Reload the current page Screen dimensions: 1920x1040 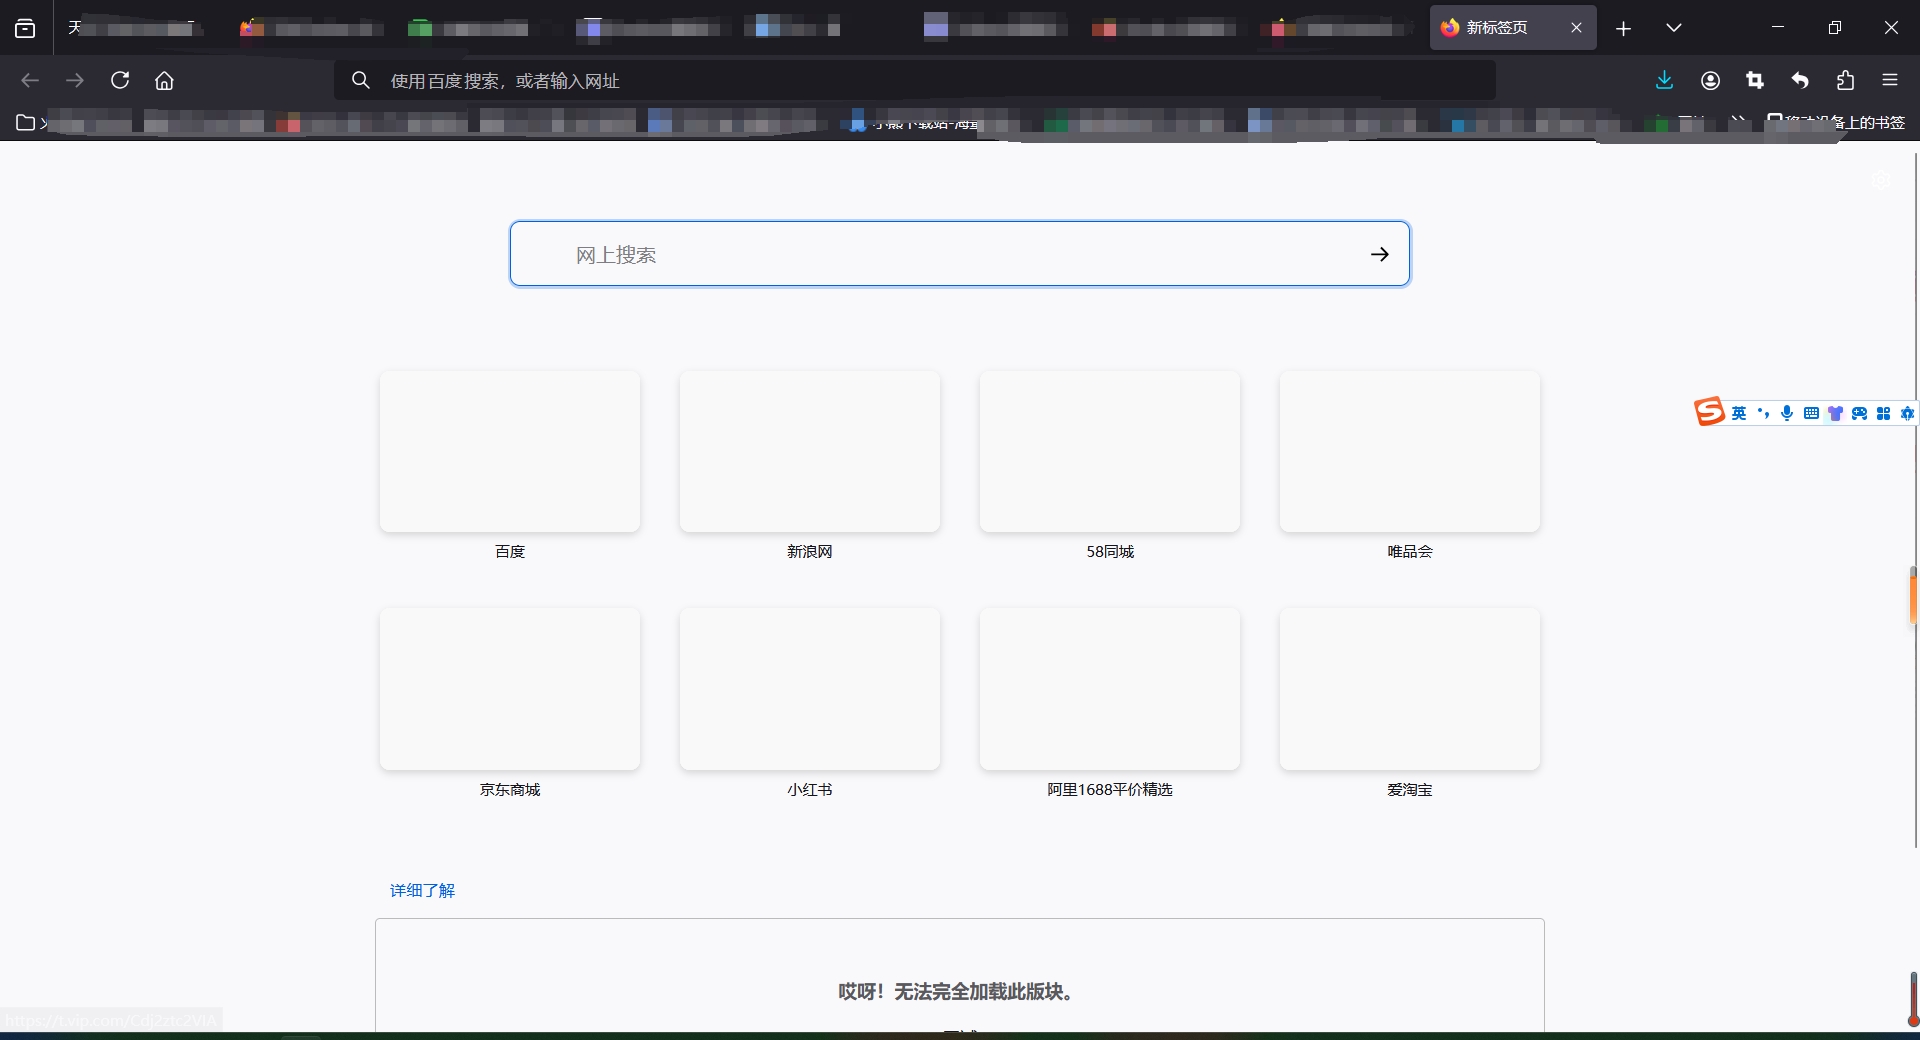point(120,80)
